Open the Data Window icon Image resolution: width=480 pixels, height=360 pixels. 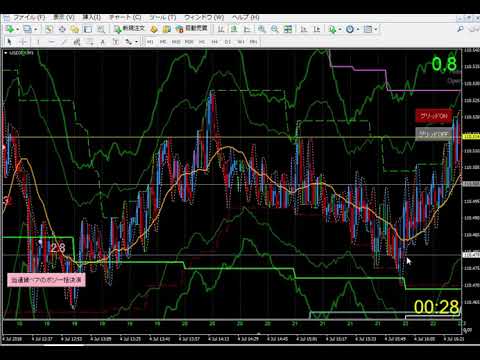[62, 29]
